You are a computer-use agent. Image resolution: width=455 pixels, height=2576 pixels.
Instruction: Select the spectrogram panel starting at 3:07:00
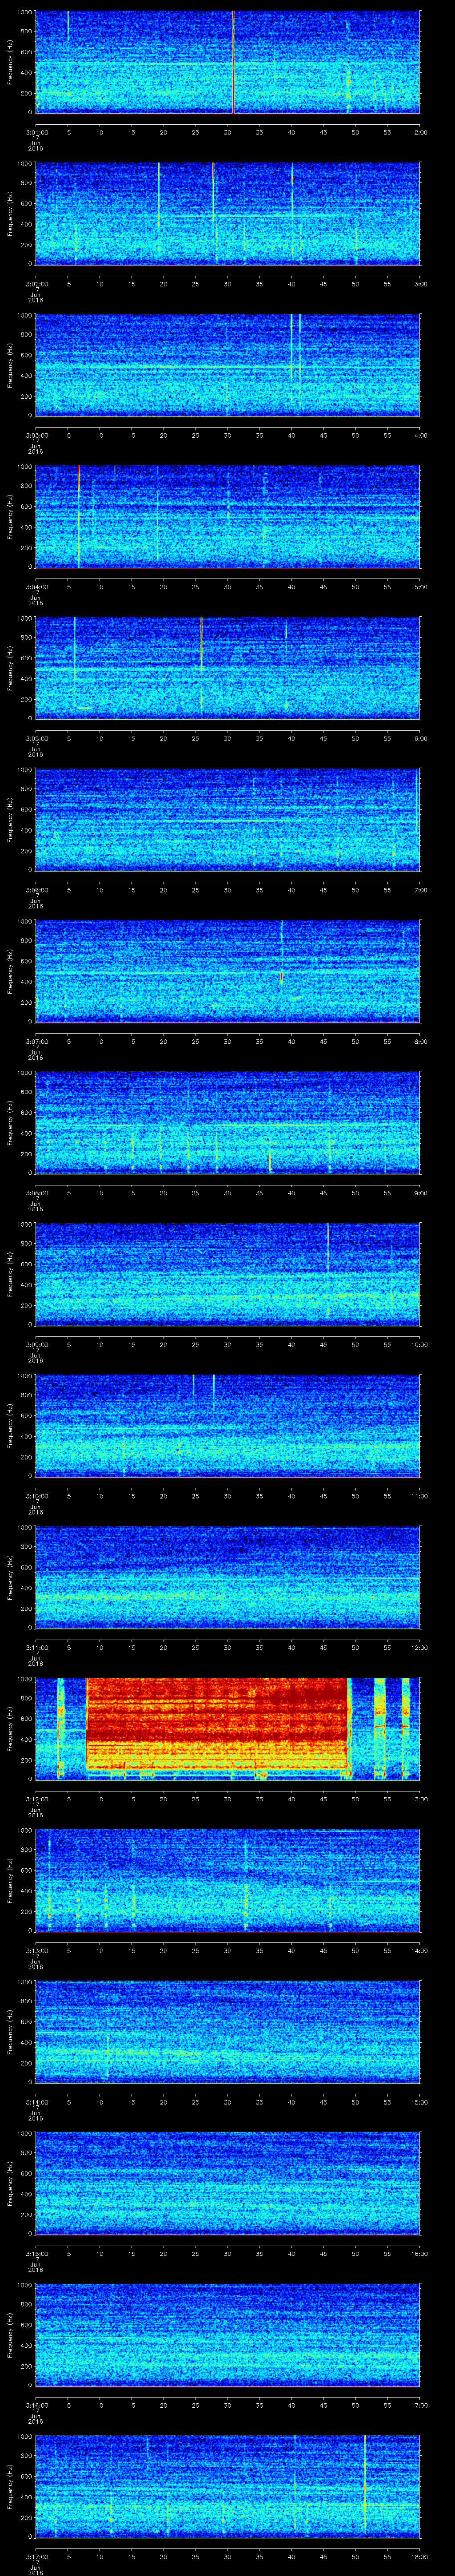pos(228,971)
